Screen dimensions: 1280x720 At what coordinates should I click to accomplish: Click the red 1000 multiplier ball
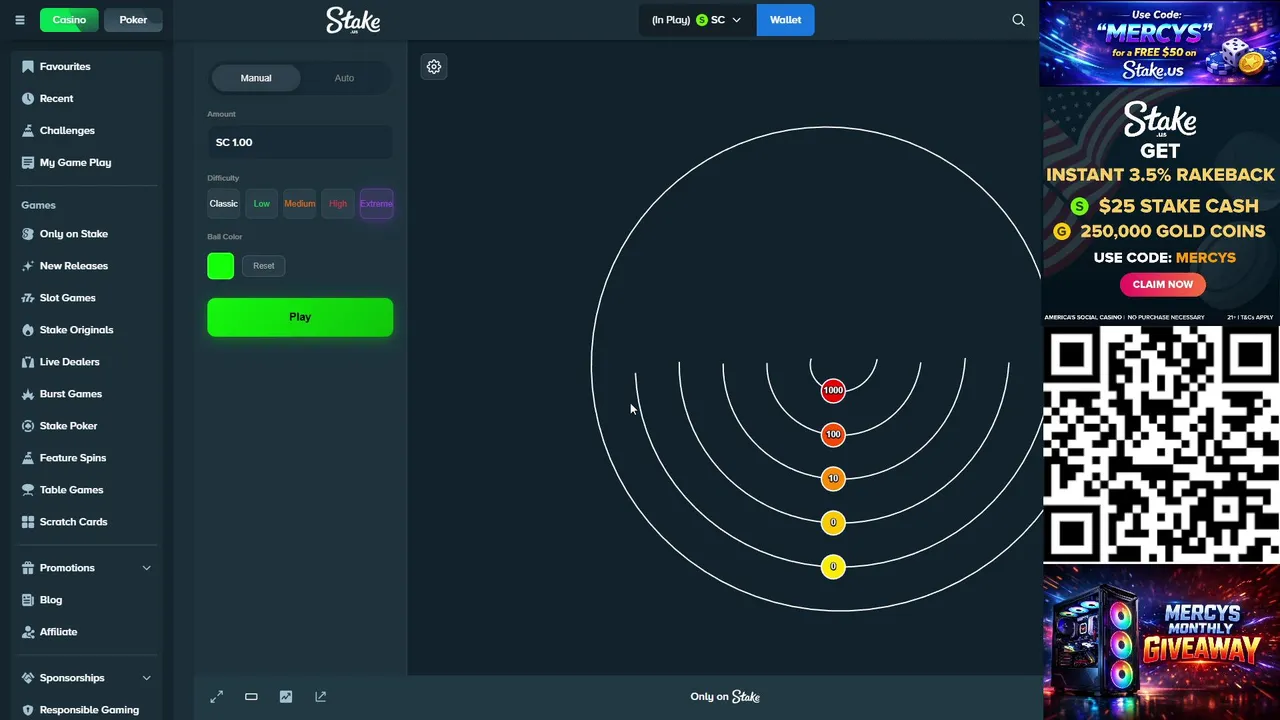tap(833, 390)
